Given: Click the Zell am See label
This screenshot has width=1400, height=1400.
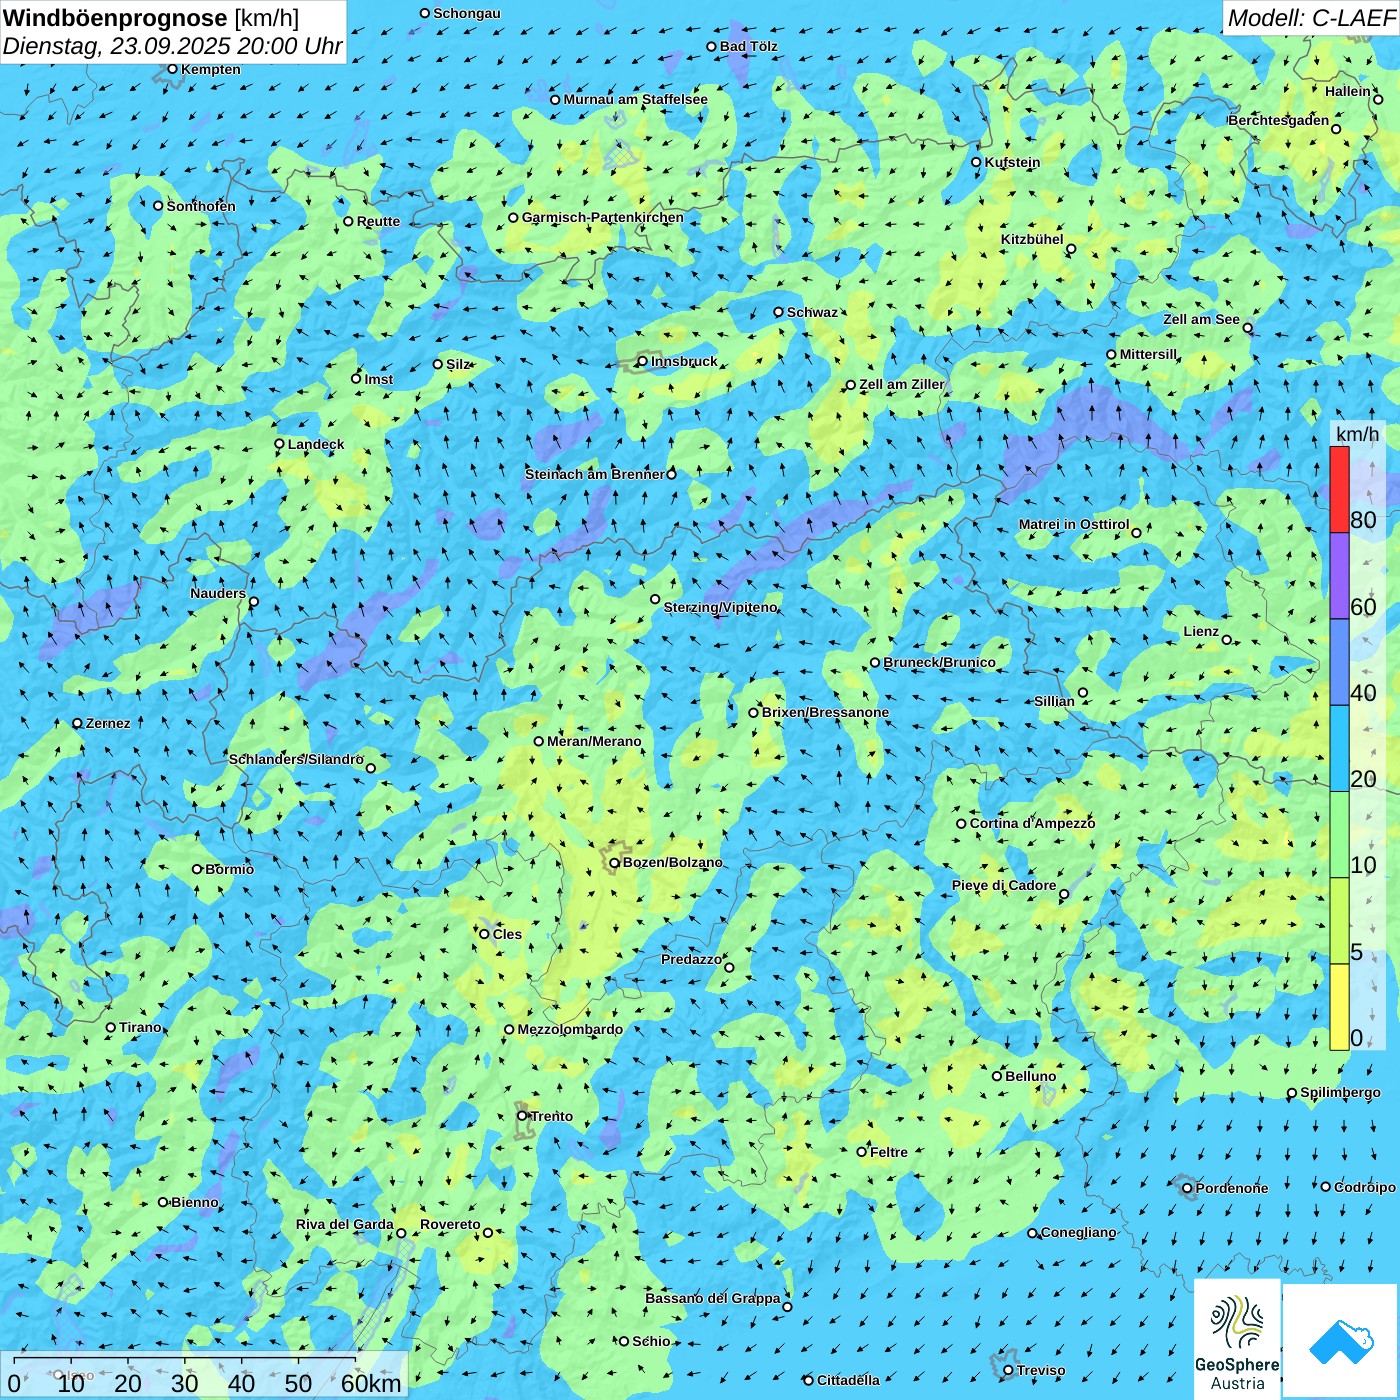Looking at the screenshot, I should tap(1201, 319).
